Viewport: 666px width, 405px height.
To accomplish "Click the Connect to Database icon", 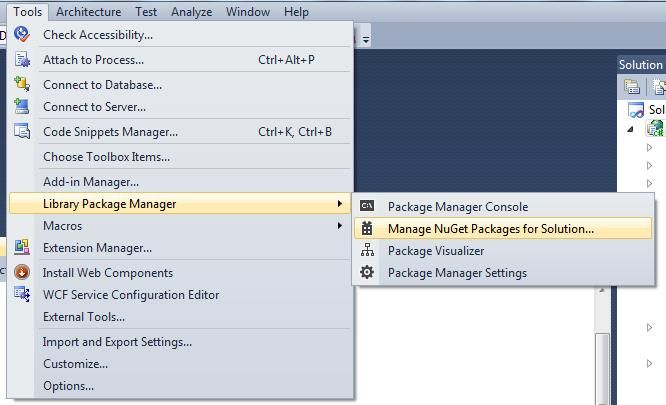I will (22, 84).
